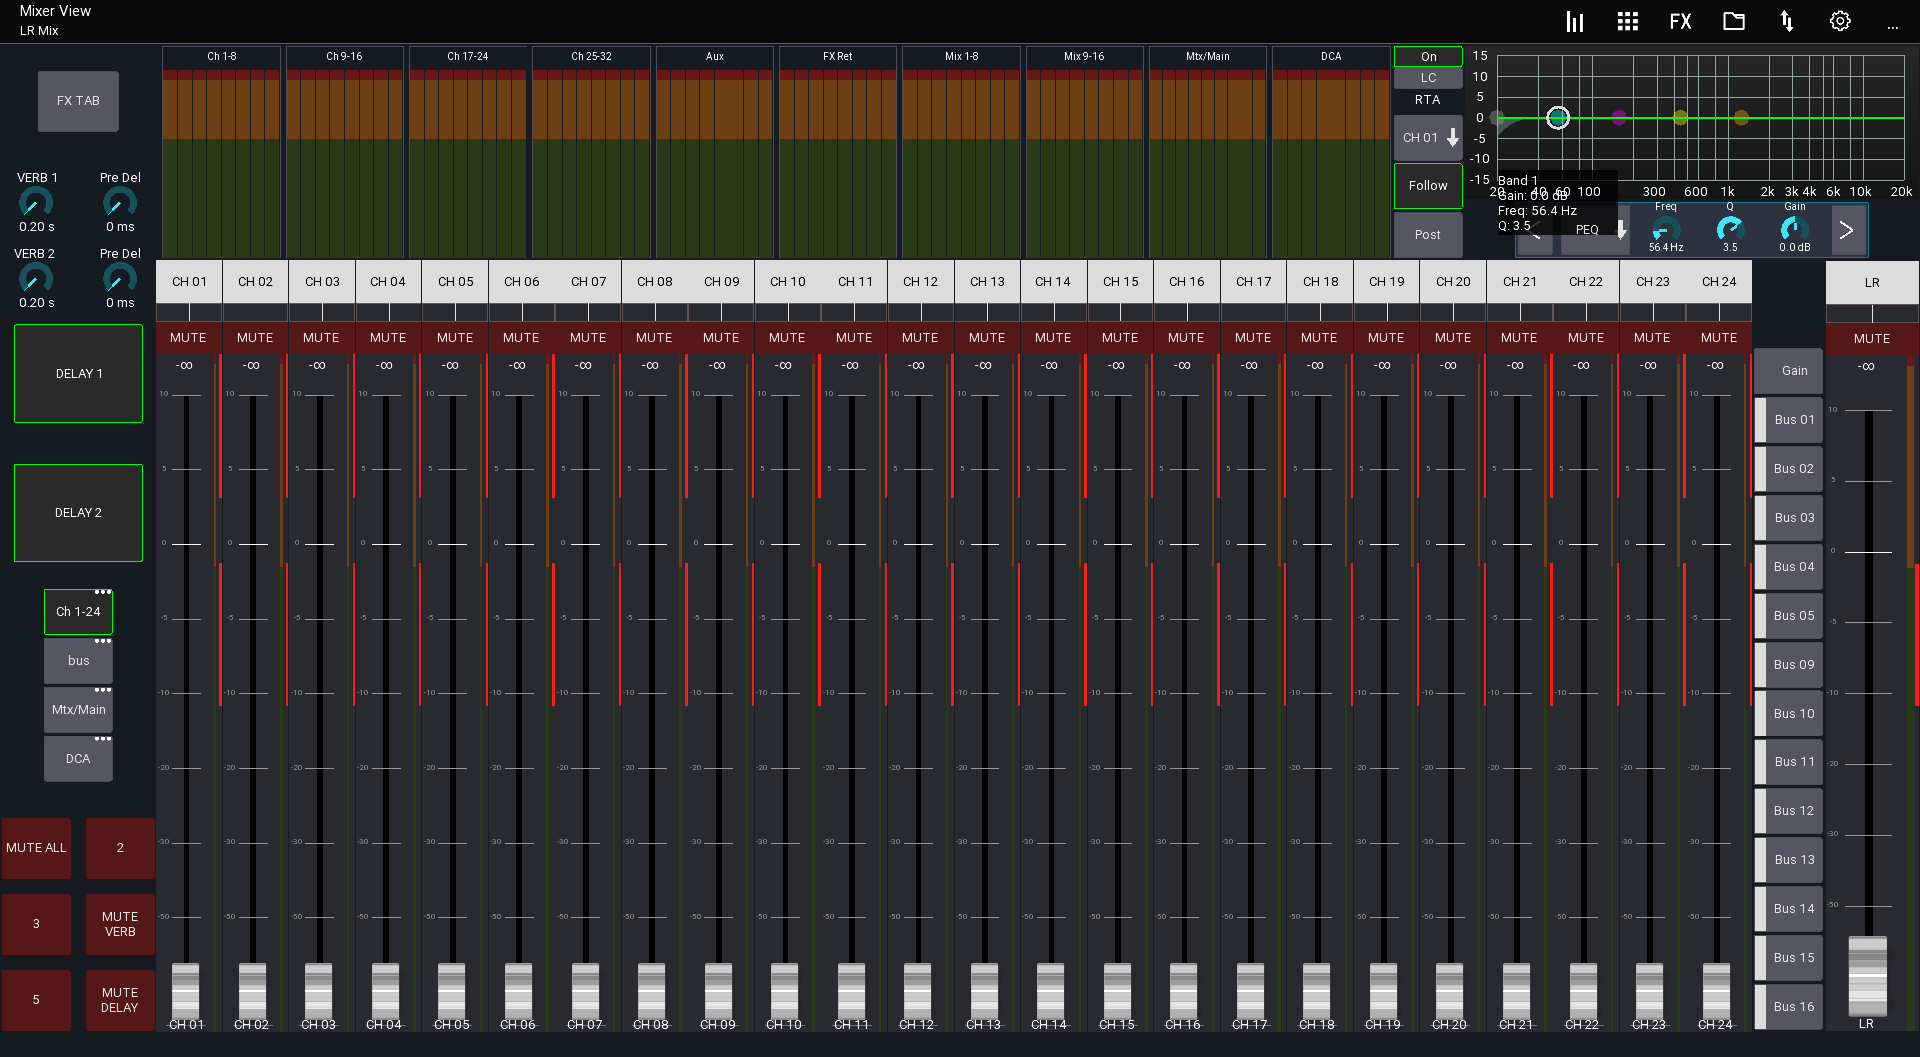Open the CH 01 channel selector dropdown
Viewport: 1920px width, 1057px height.
click(x=1427, y=137)
